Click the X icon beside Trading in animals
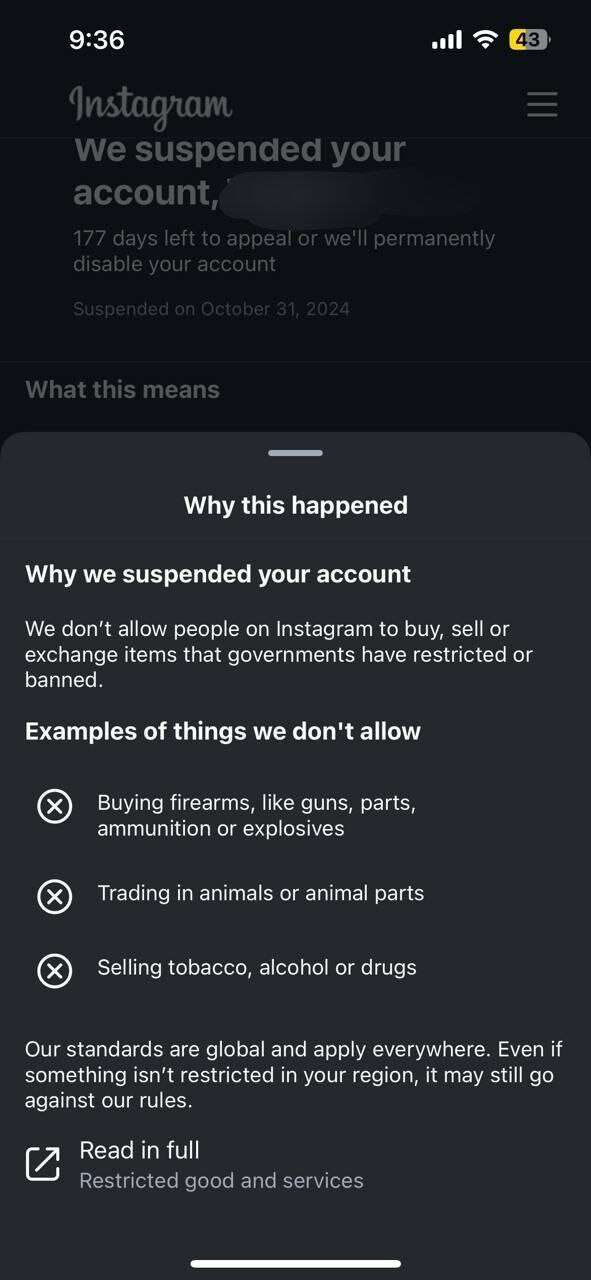Screen dimensions: 591x1280 (x=55, y=896)
